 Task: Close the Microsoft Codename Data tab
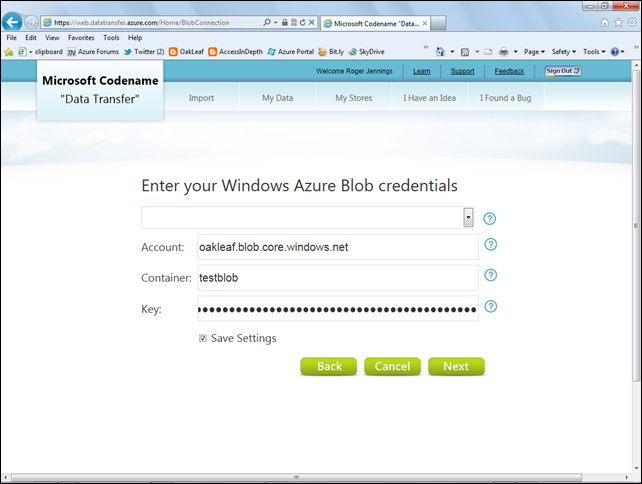[425, 23]
